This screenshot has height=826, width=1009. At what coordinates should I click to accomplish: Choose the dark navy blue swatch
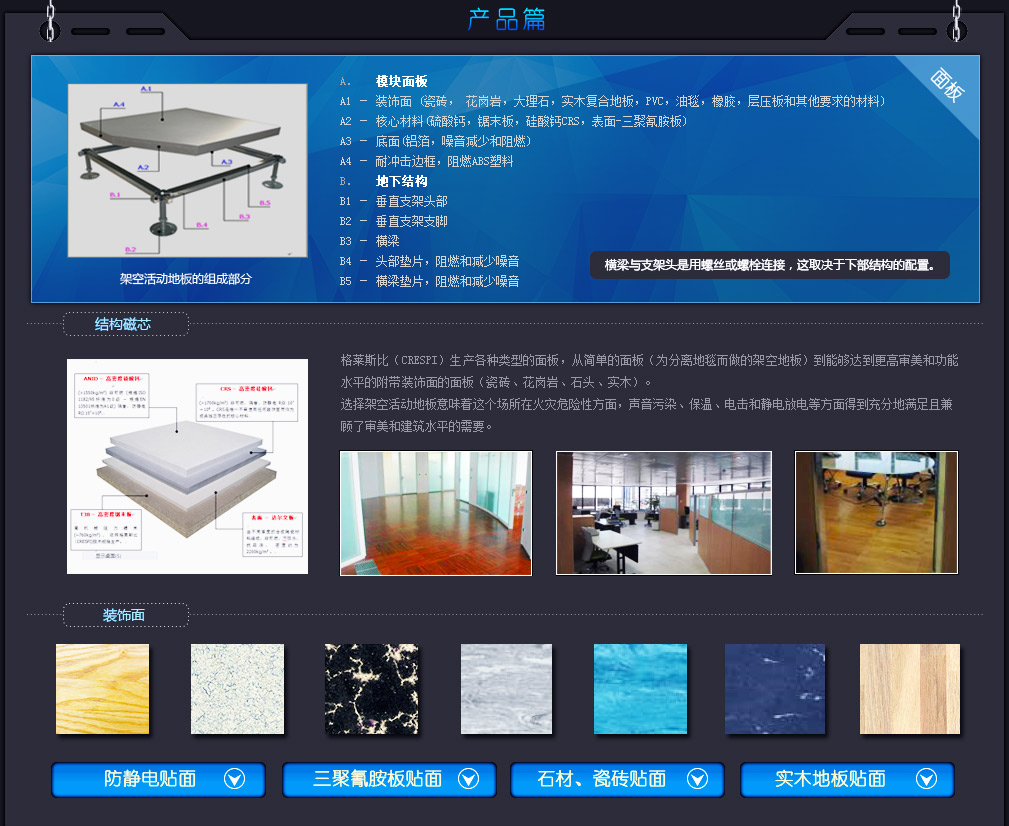click(774, 689)
